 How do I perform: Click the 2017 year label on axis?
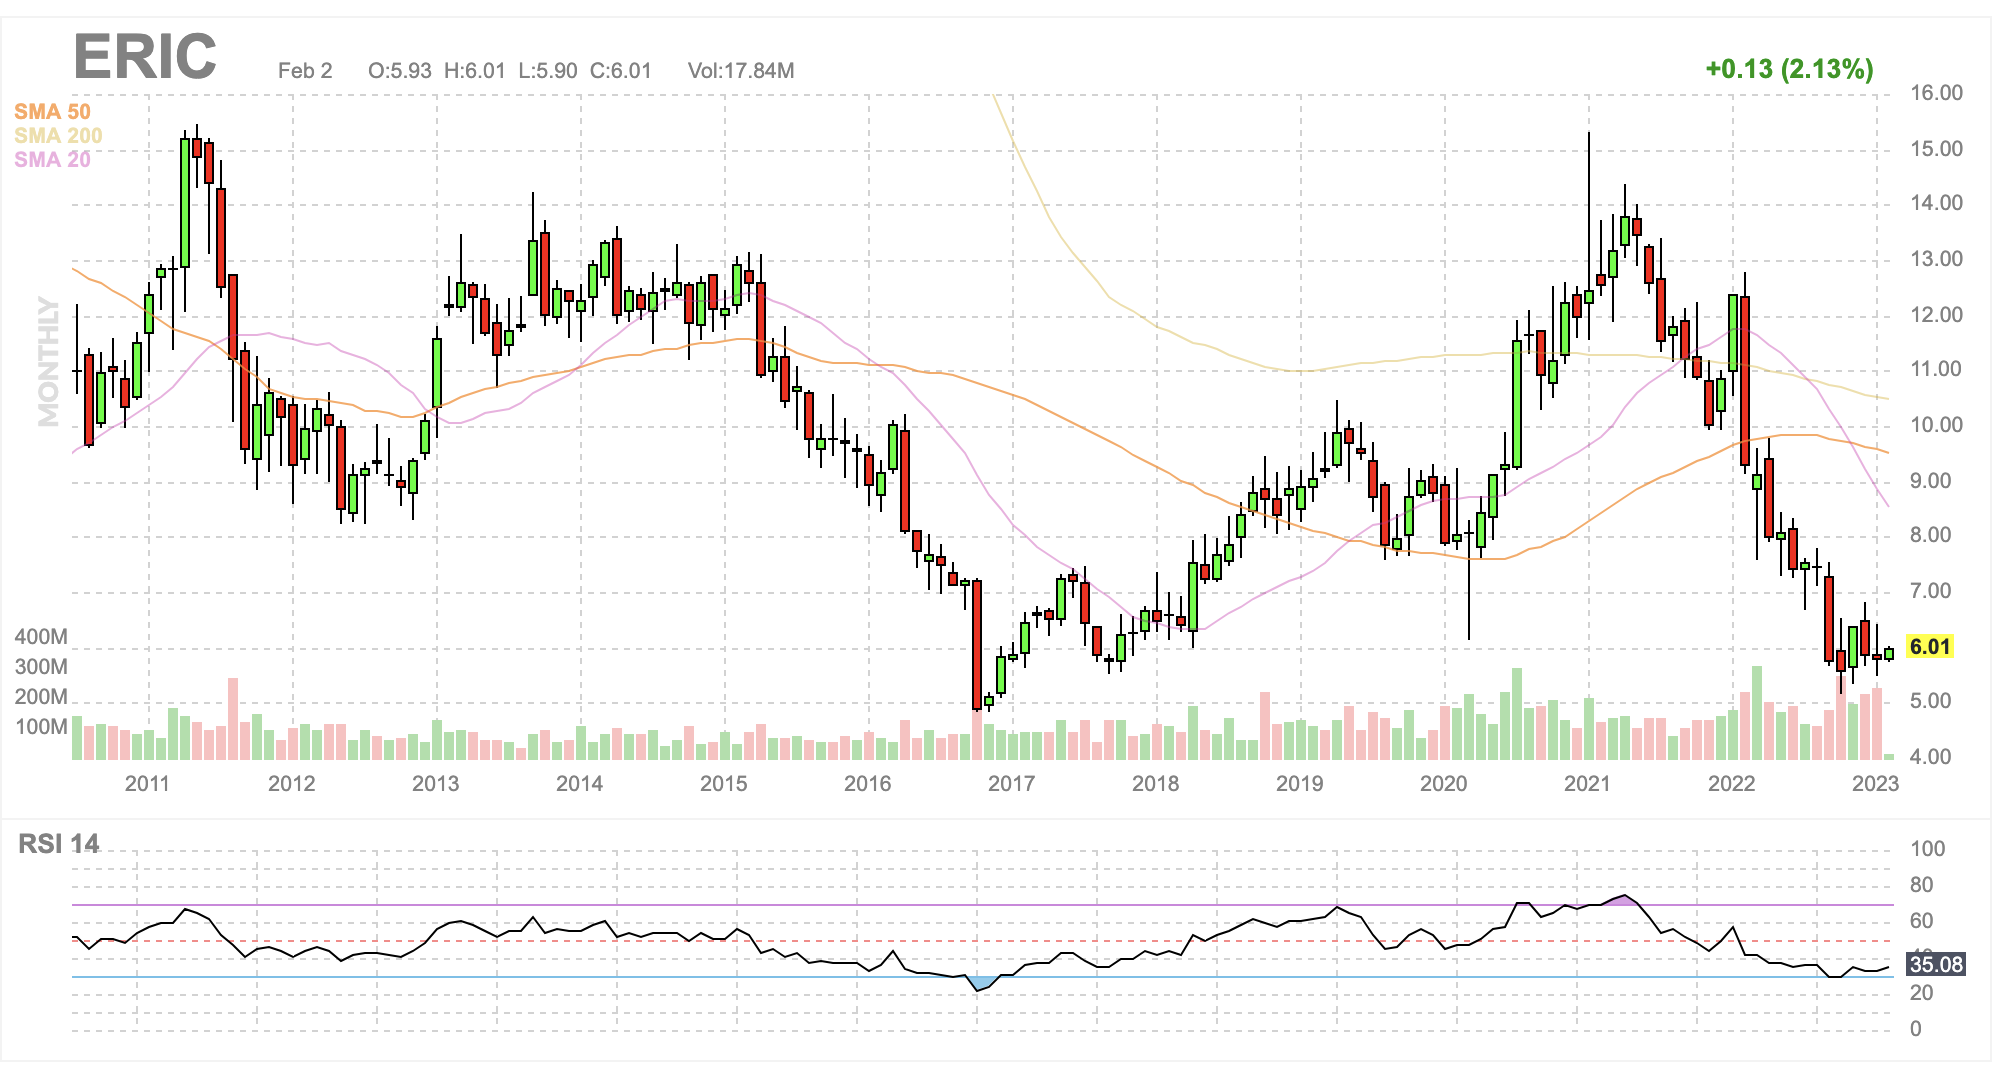pyautogui.click(x=1011, y=783)
